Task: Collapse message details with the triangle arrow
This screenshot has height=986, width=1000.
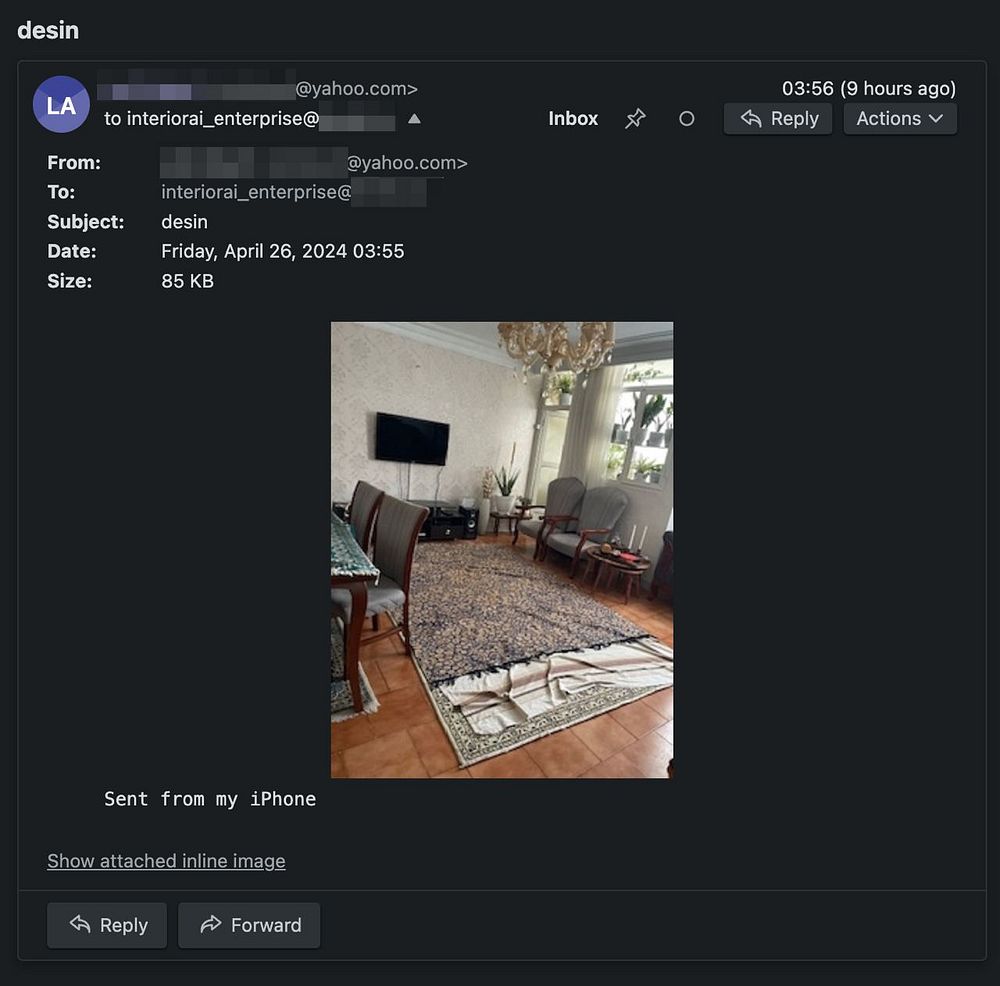Action: (x=415, y=119)
